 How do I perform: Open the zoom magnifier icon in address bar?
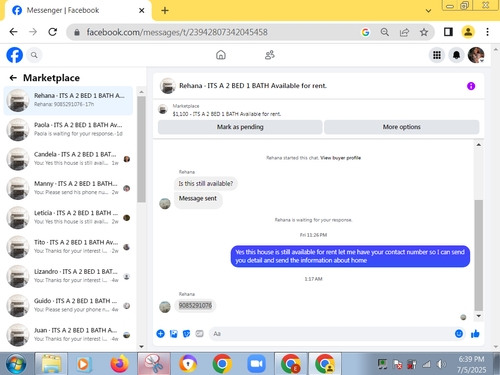point(385,32)
